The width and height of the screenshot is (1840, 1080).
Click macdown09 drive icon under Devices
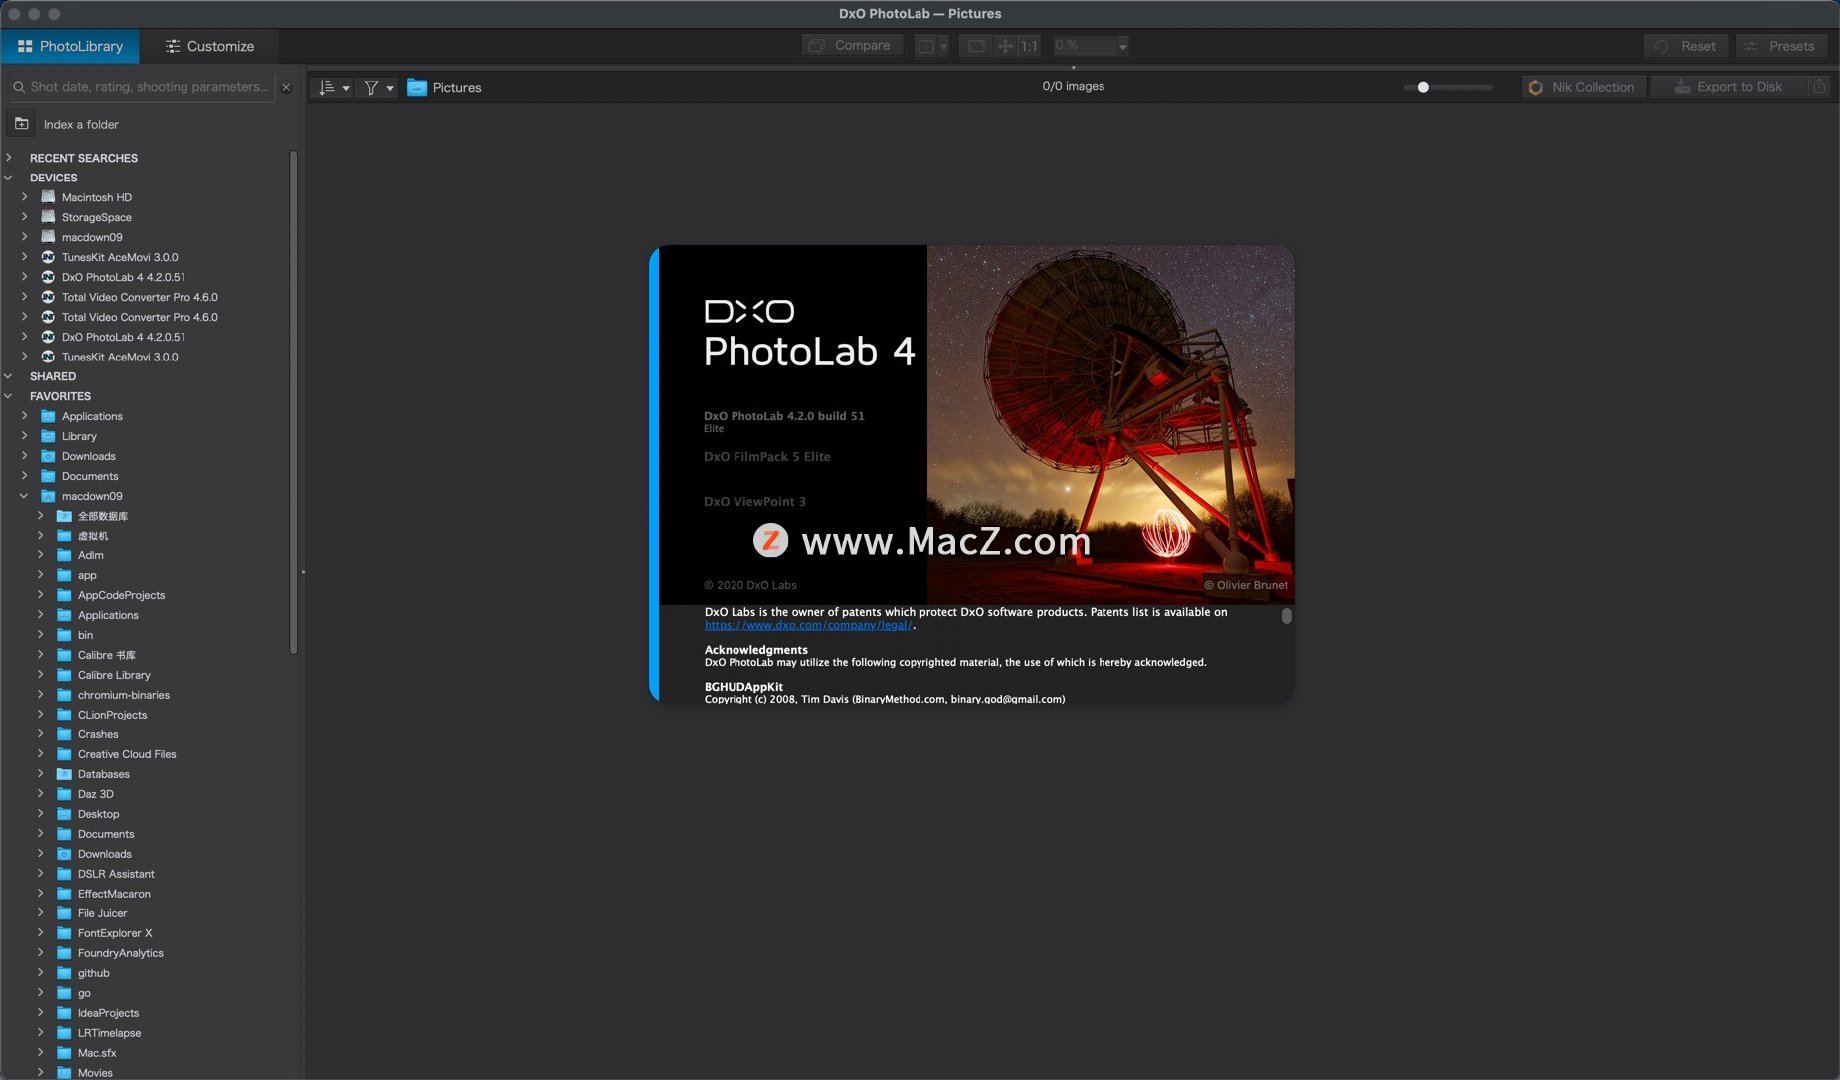48,237
